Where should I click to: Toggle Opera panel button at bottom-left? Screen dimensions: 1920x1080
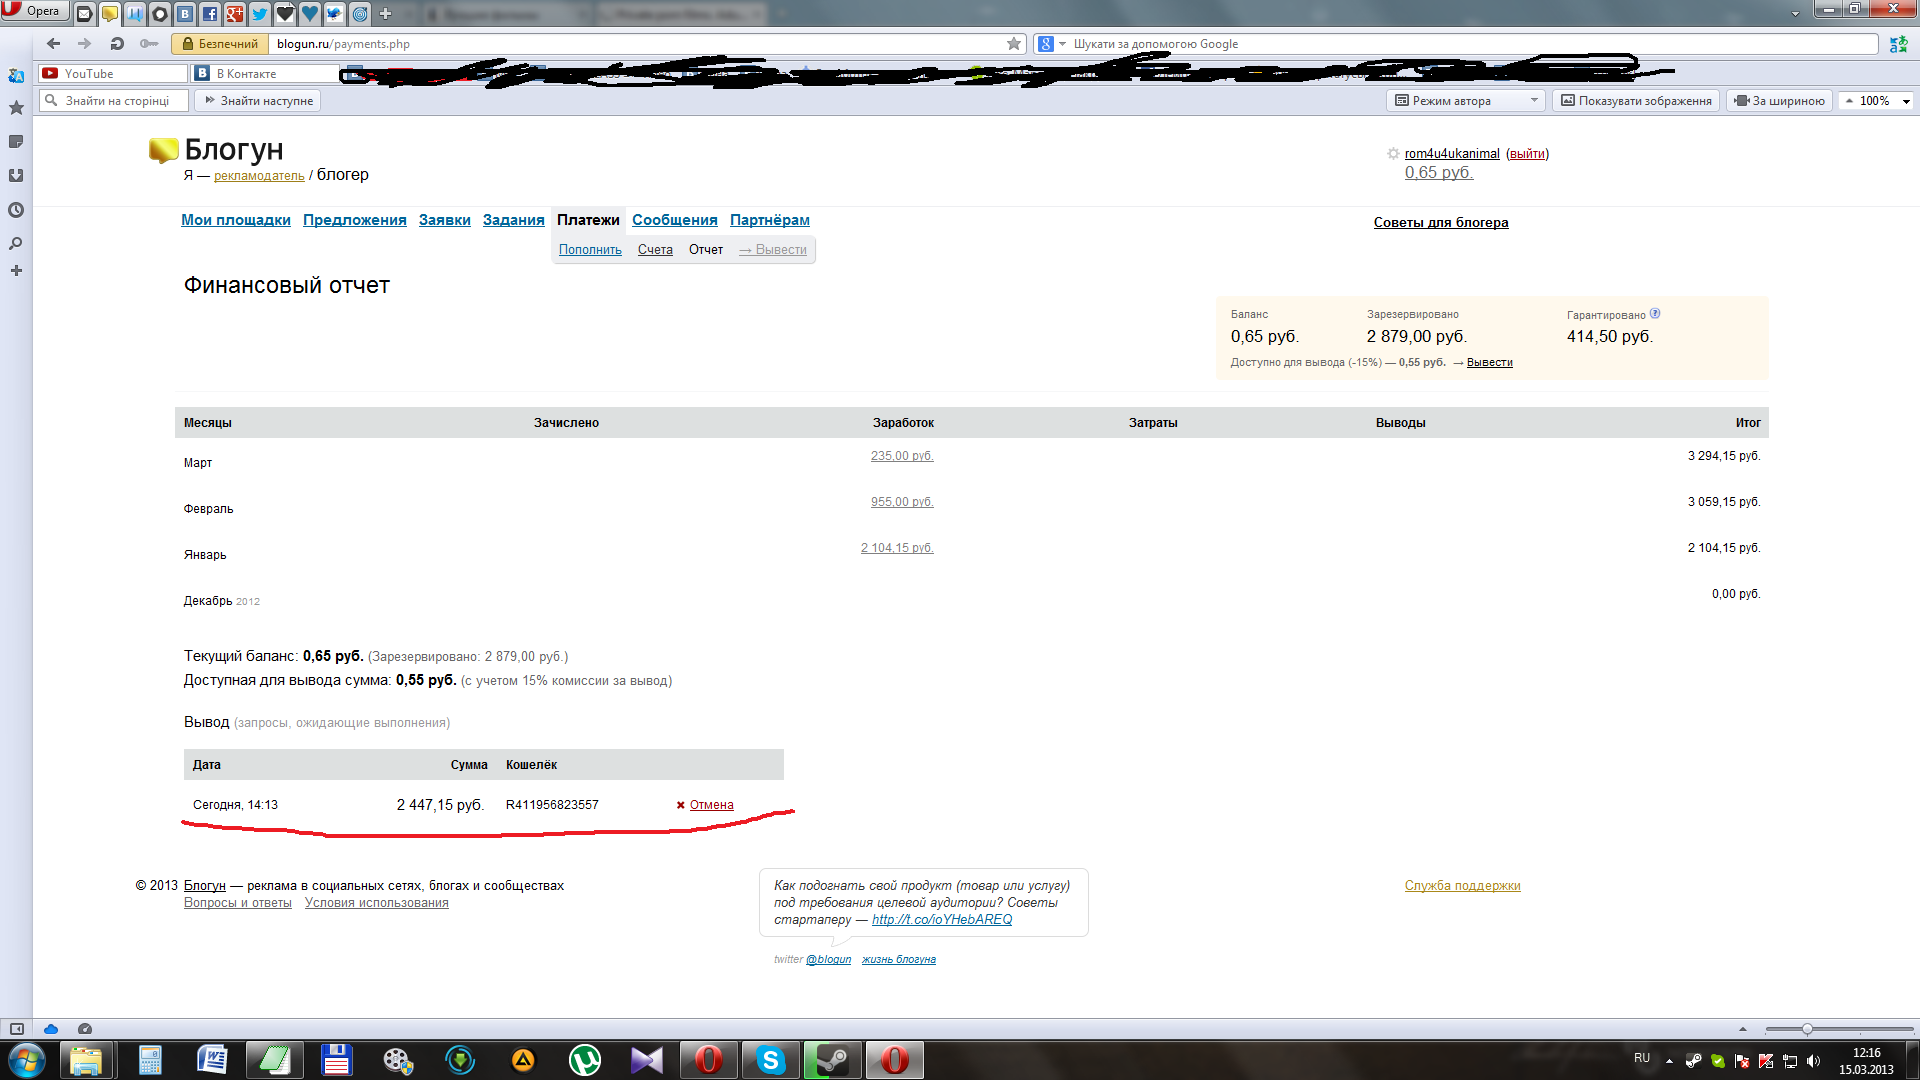[17, 1029]
